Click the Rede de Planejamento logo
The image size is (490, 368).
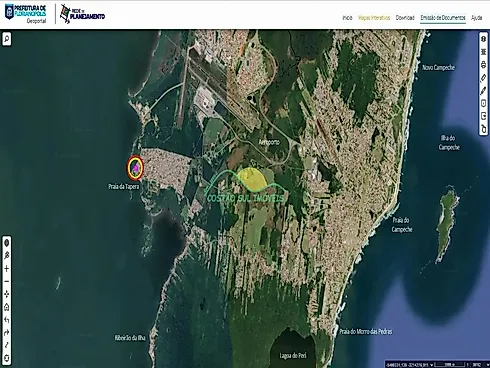[82, 14]
